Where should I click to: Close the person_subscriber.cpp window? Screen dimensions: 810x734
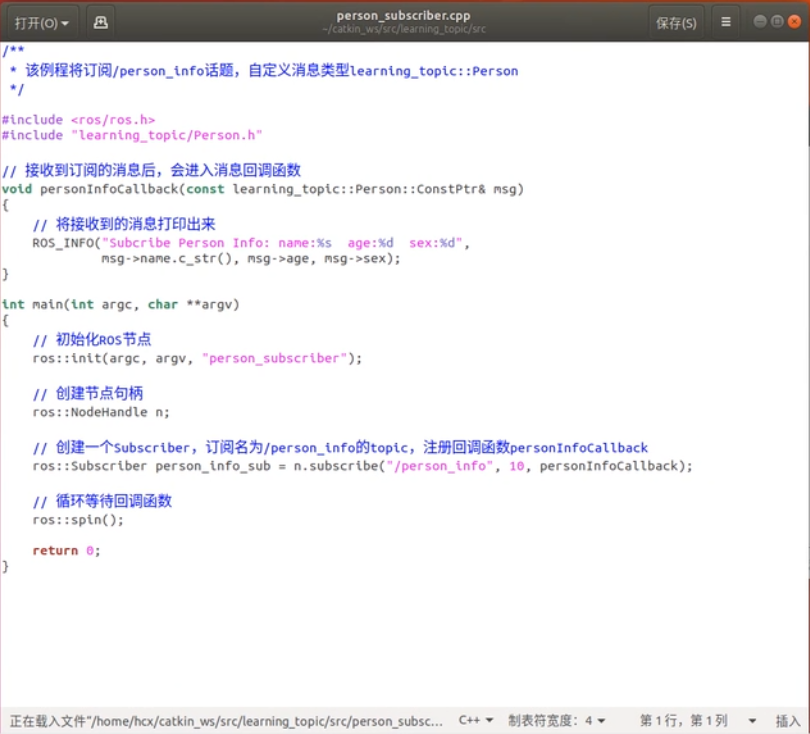(795, 21)
